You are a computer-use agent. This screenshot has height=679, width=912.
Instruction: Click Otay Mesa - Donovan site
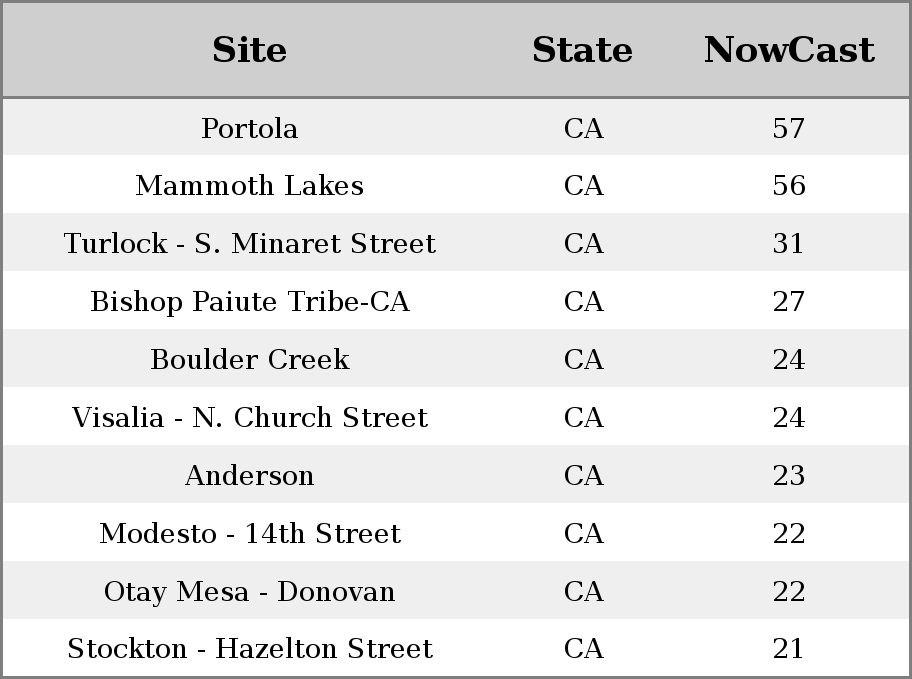pos(250,591)
